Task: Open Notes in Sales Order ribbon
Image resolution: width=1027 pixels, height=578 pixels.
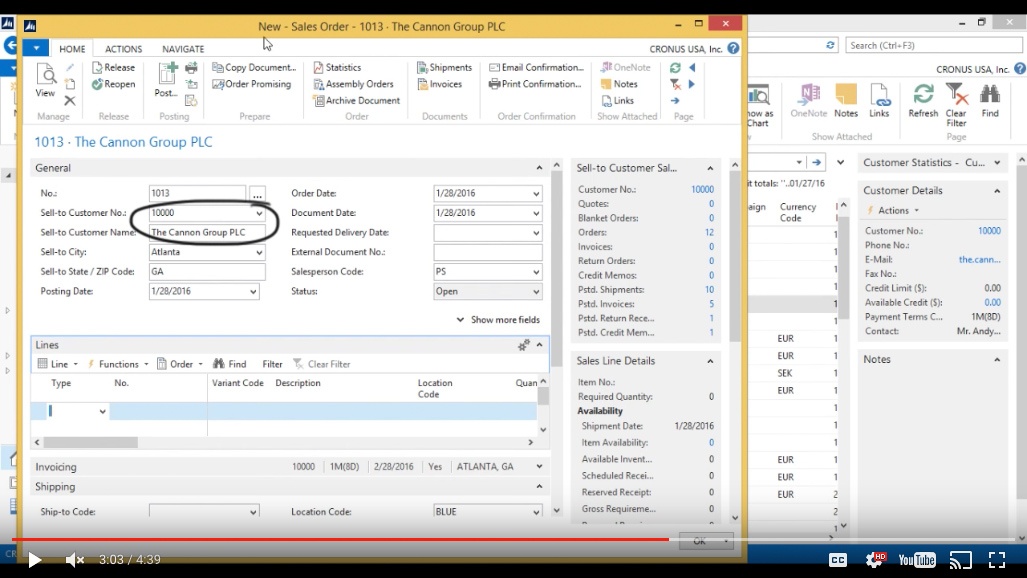Action: [x=619, y=84]
